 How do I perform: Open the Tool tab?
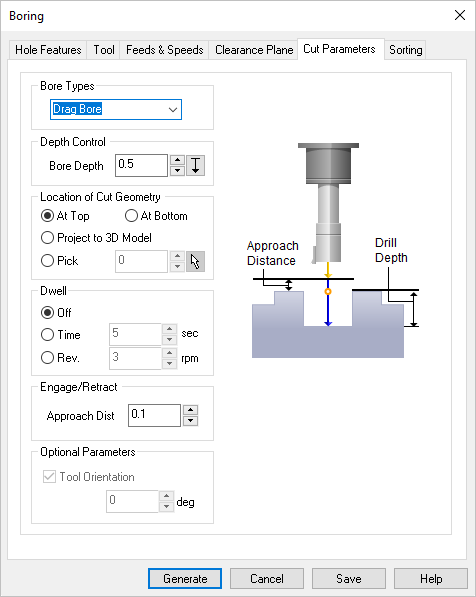(104, 50)
